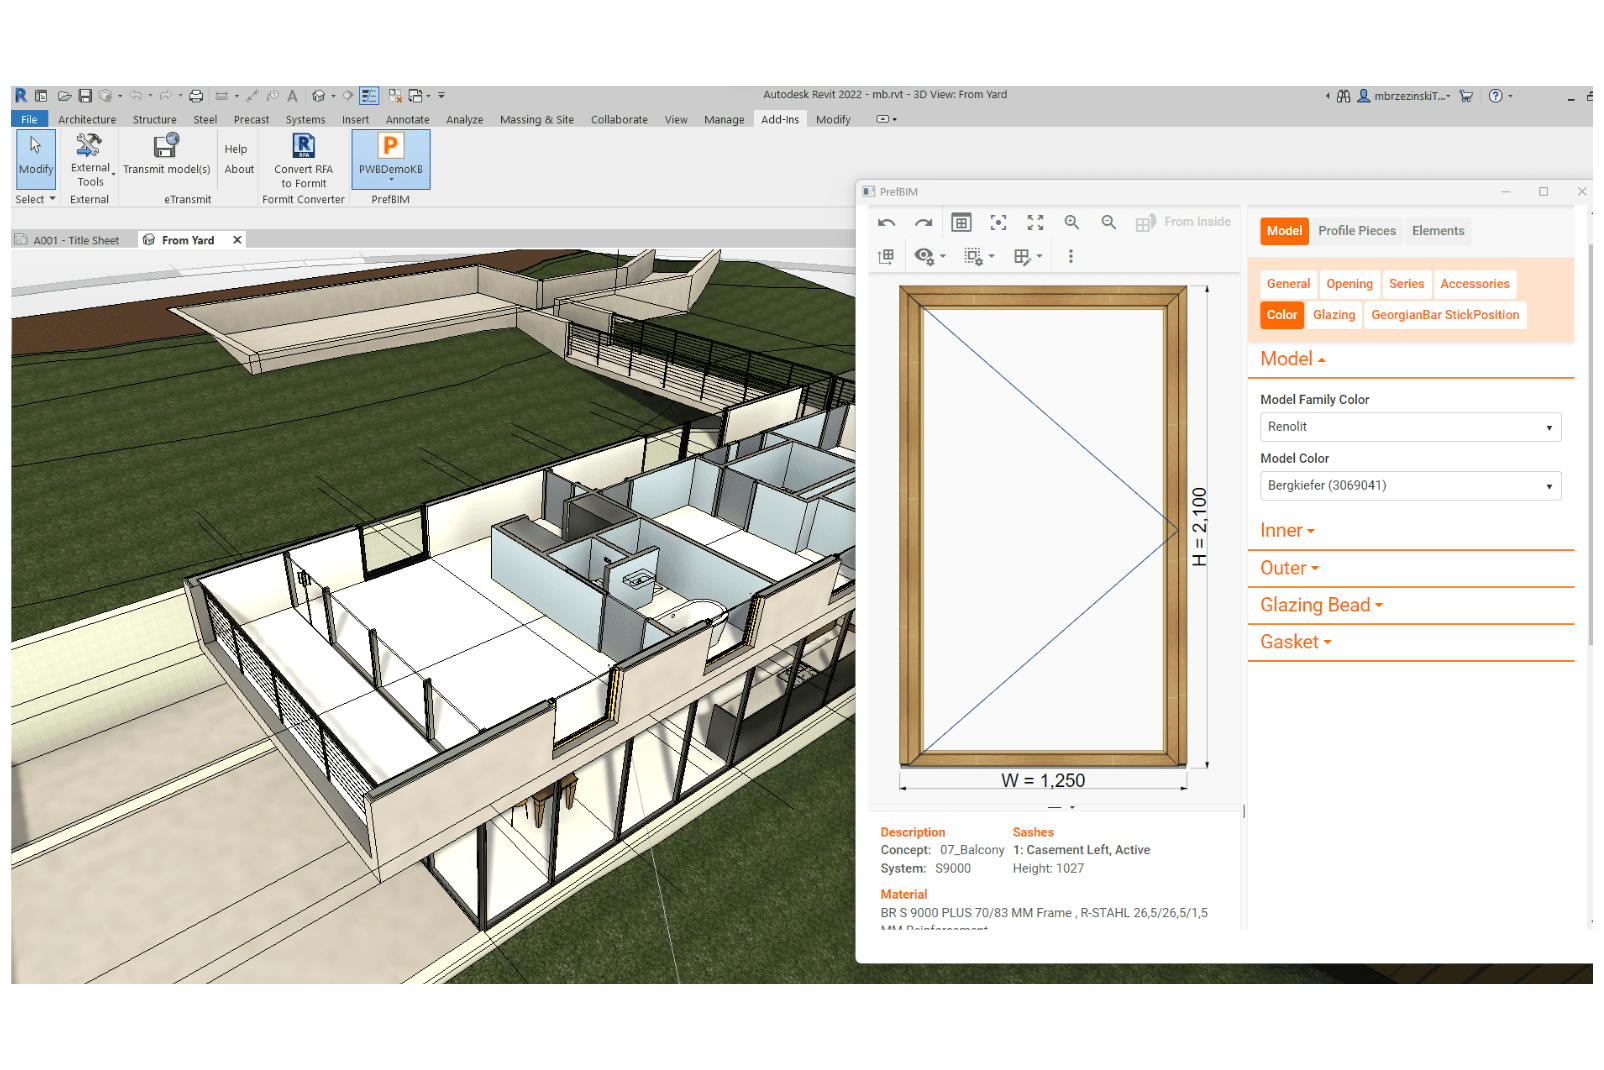The height and width of the screenshot is (1070, 1604).
Task: Click the Text tool 'A' icon
Action: click(292, 96)
